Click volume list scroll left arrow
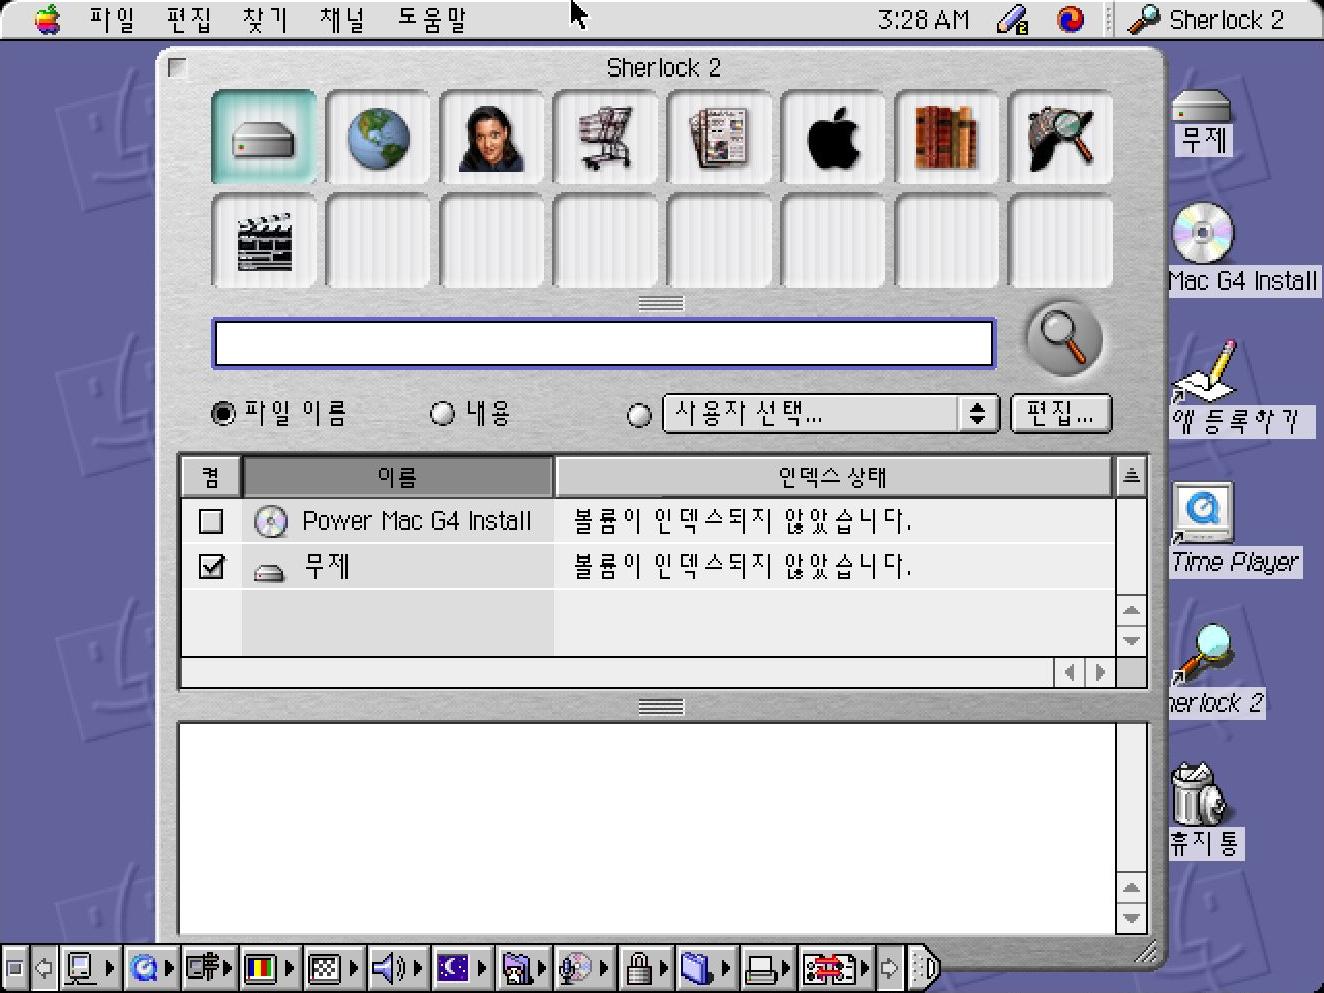The height and width of the screenshot is (993, 1324). click(1069, 673)
